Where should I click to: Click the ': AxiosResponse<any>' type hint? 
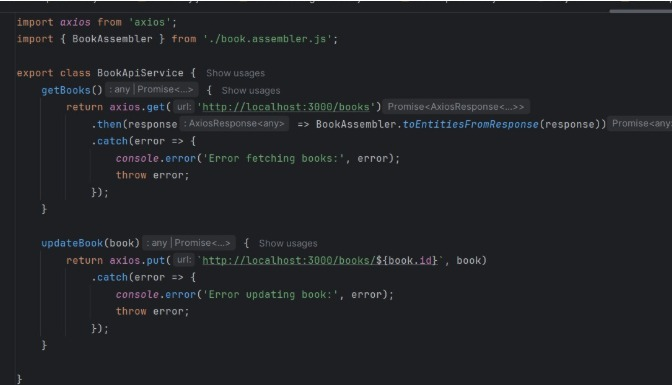(x=234, y=124)
